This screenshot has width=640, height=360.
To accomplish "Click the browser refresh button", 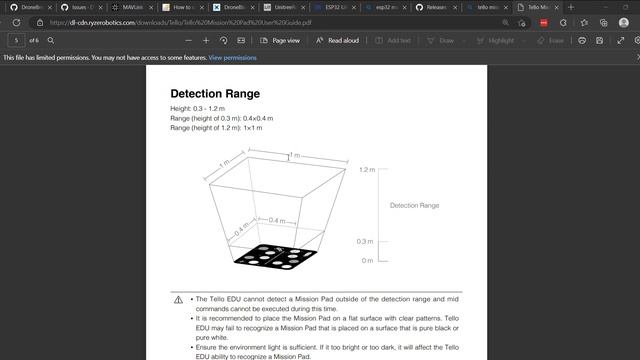I will pyautogui.click(x=16, y=23).
